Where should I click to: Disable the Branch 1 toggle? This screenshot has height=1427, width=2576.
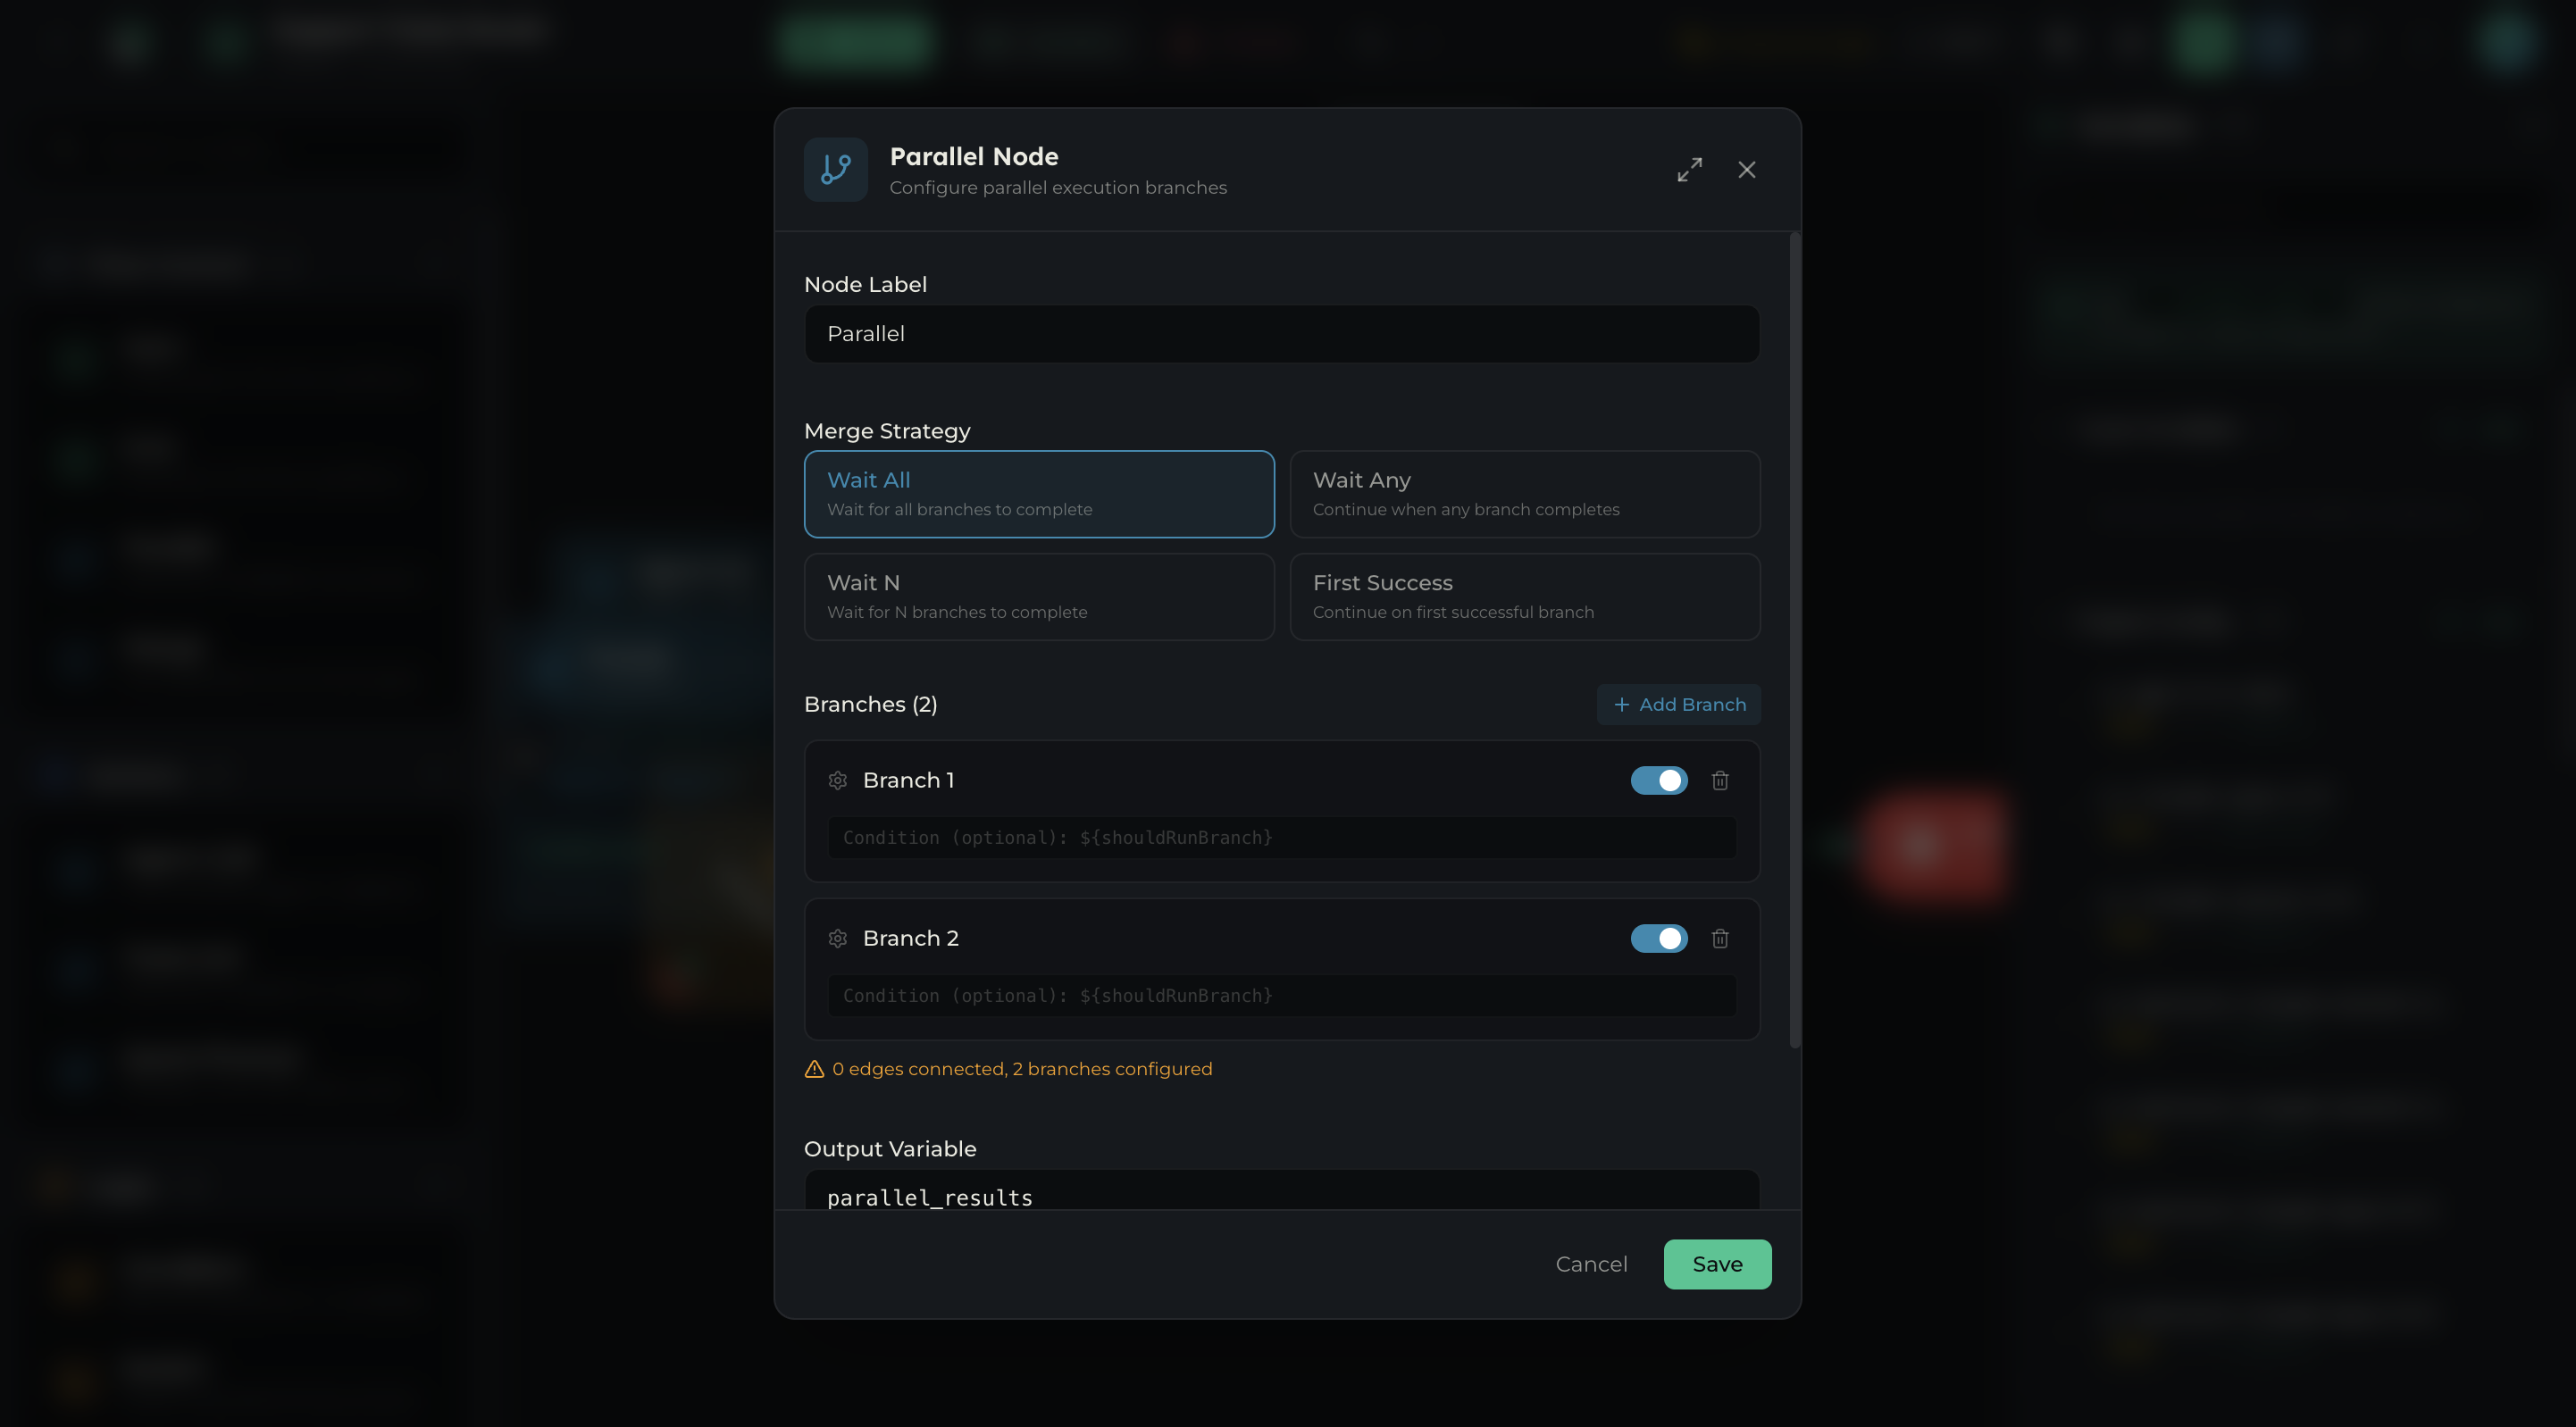pyautogui.click(x=1659, y=780)
